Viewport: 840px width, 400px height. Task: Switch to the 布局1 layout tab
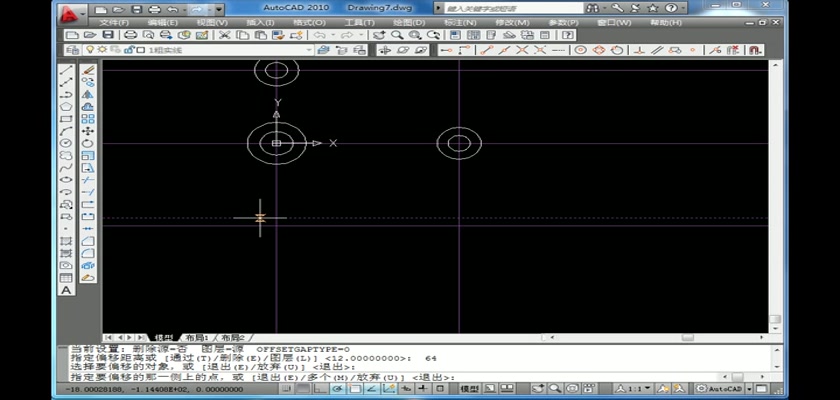[x=197, y=338]
